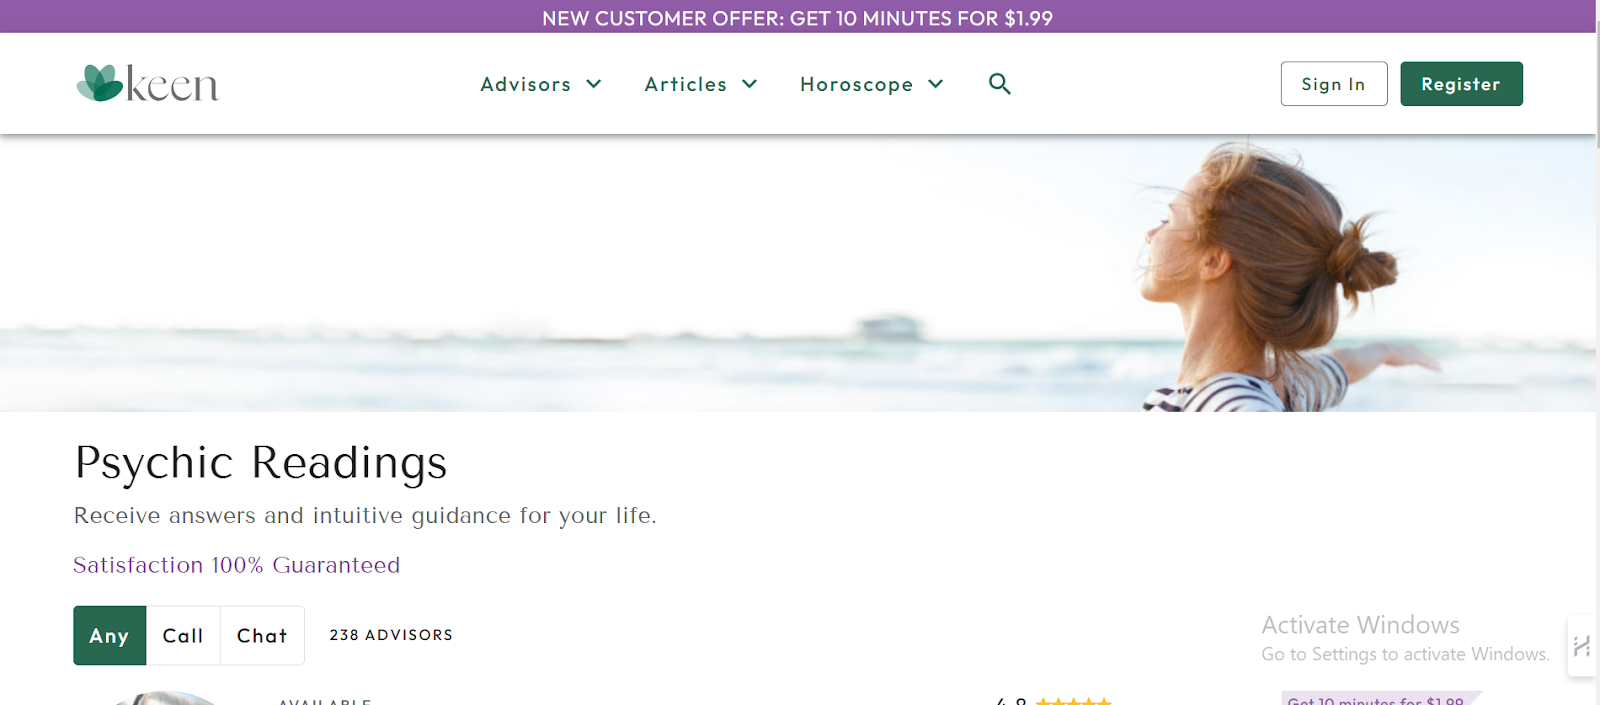Expand the Advisors dropdown chevron
Viewport: 1600px width, 705px height.
click(593, 84)
